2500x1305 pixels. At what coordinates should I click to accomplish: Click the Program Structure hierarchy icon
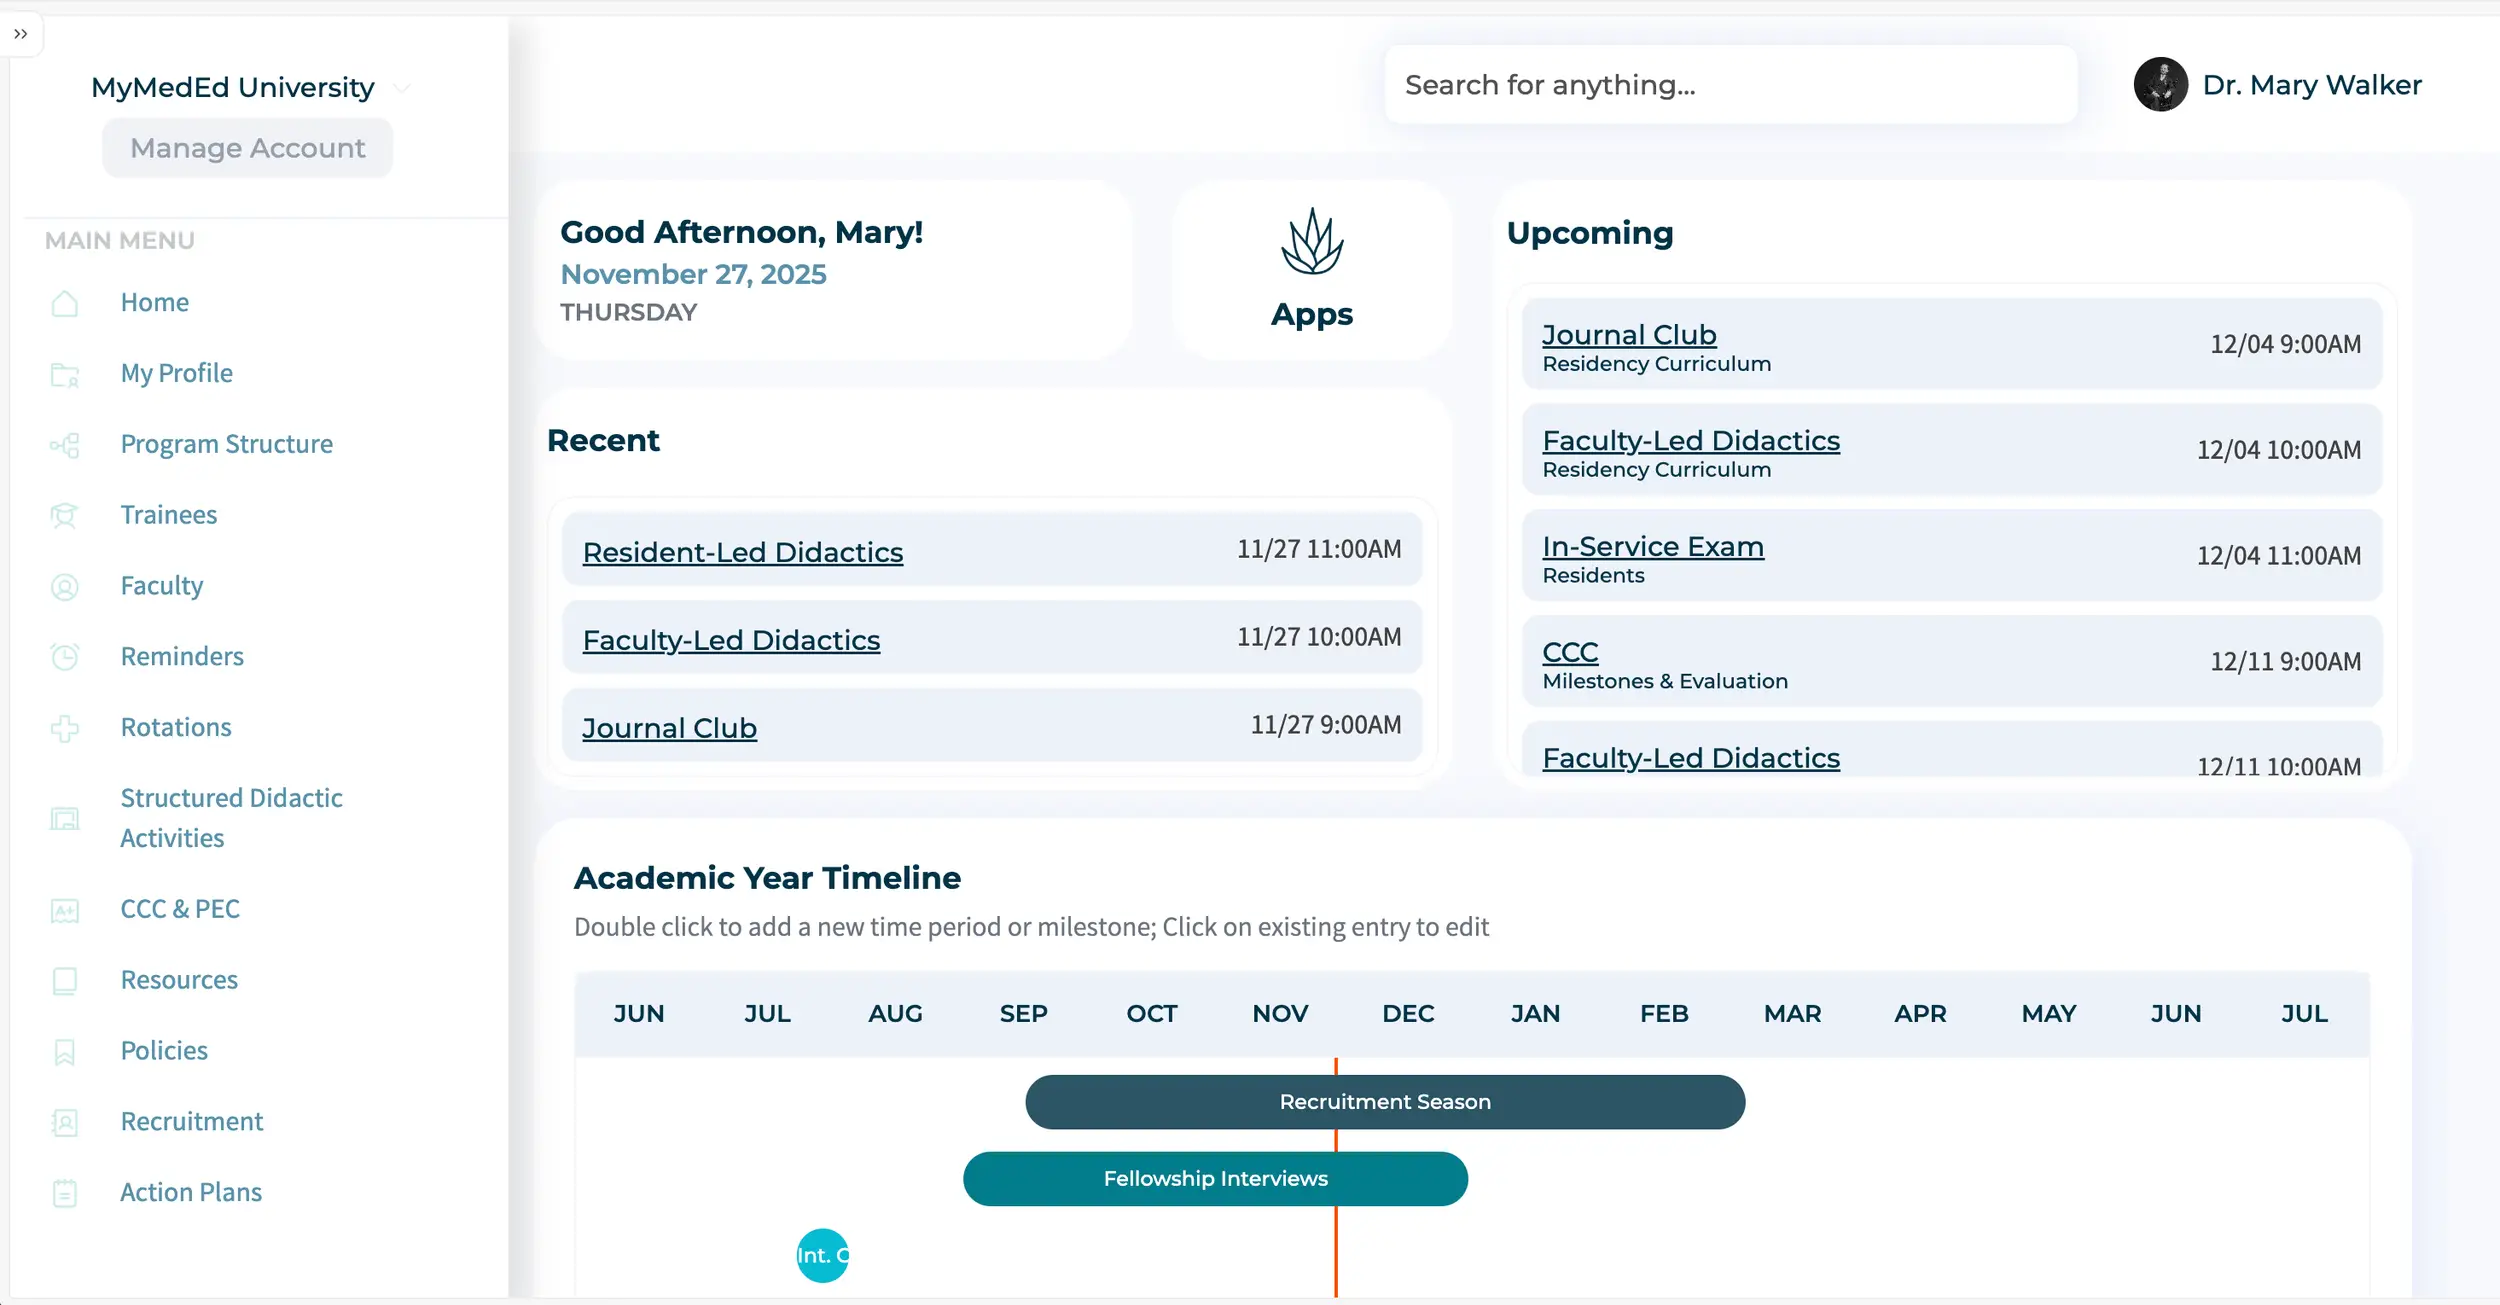click(65, 445)
